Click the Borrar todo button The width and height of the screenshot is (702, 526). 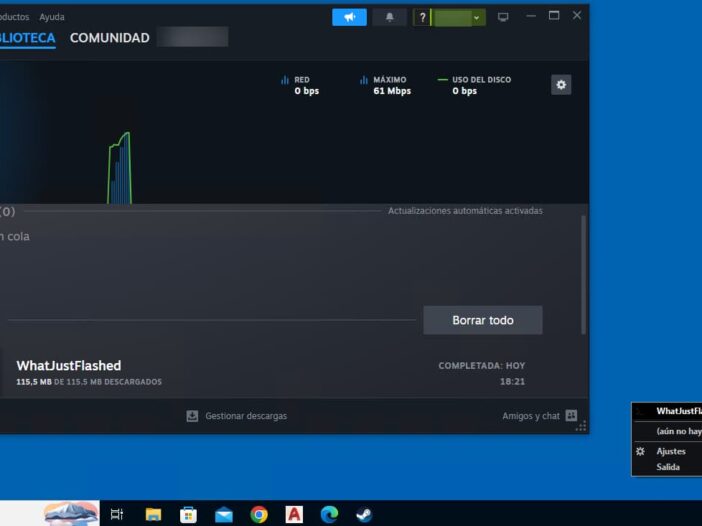483,320
